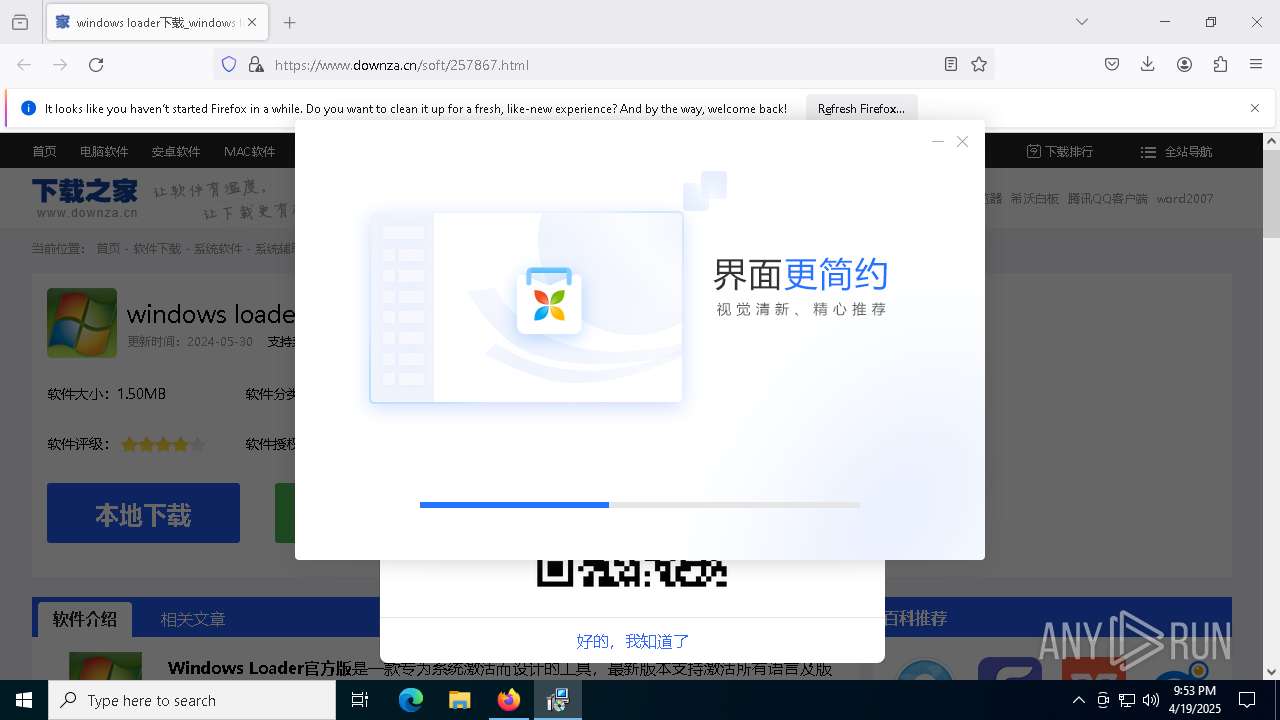Open the Firefox application hamburger menu
The image size is (1280, 720).
1256,64
